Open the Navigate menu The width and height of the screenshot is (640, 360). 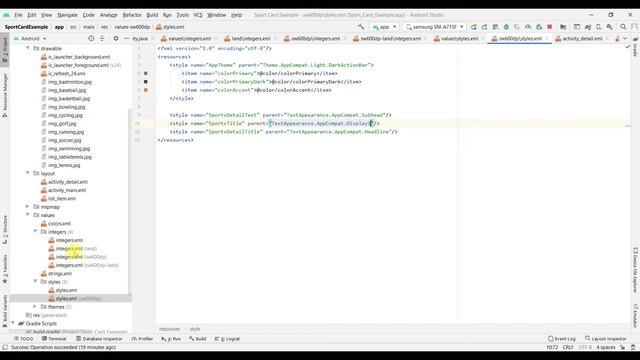coord(67,15)
